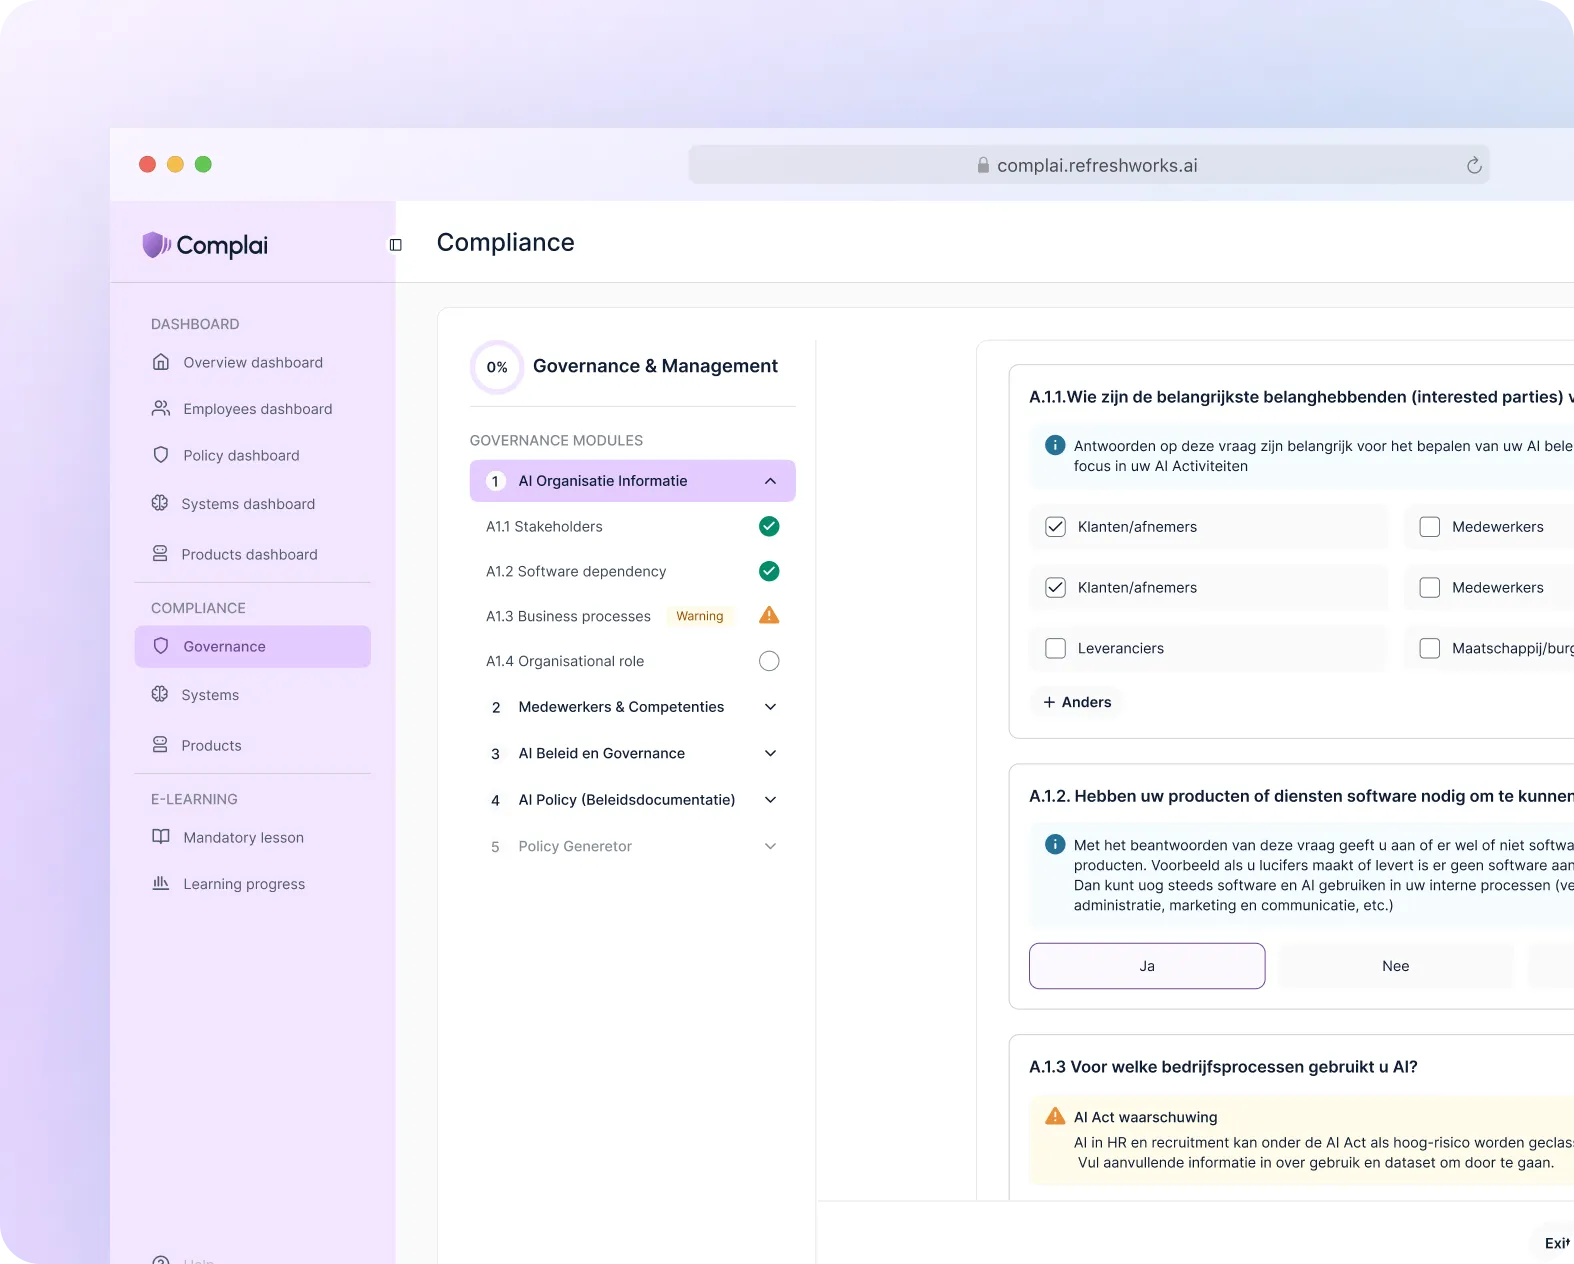Tick the first Medewerkers checkbox
The width and height of the screenshot is (1574, 1264).
point(1430,527)
